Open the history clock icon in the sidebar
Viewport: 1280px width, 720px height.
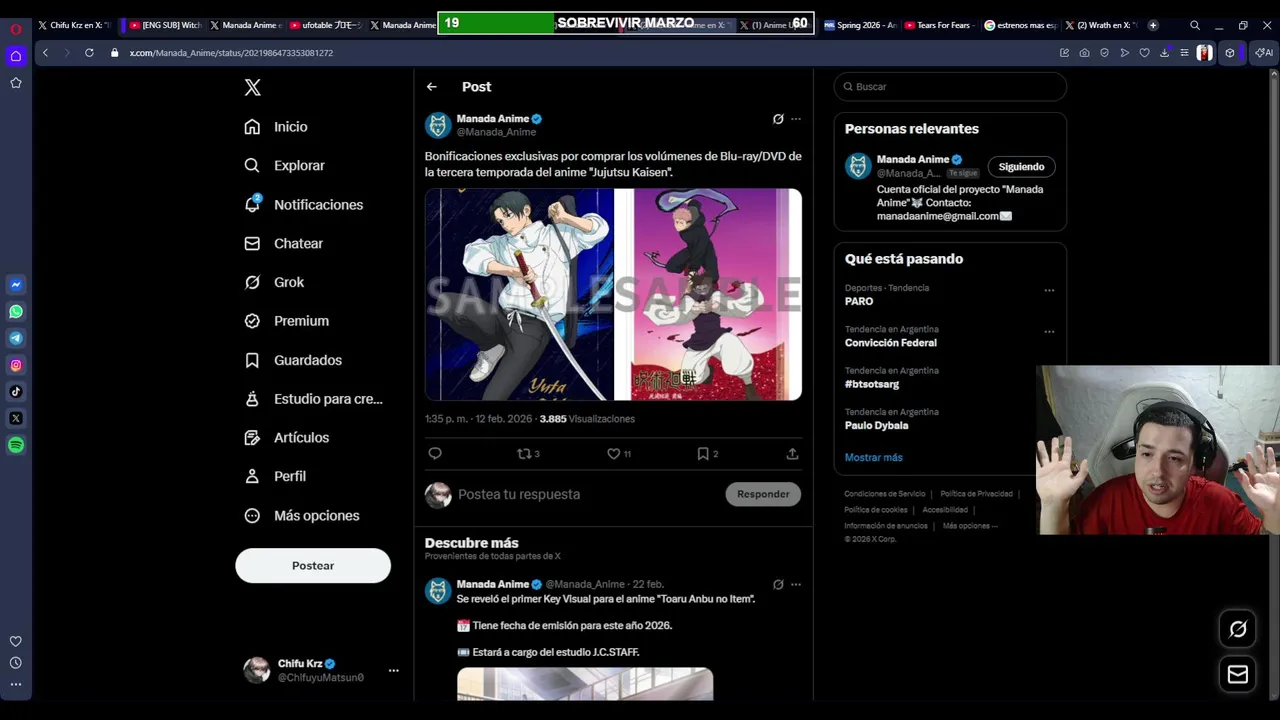16,663
